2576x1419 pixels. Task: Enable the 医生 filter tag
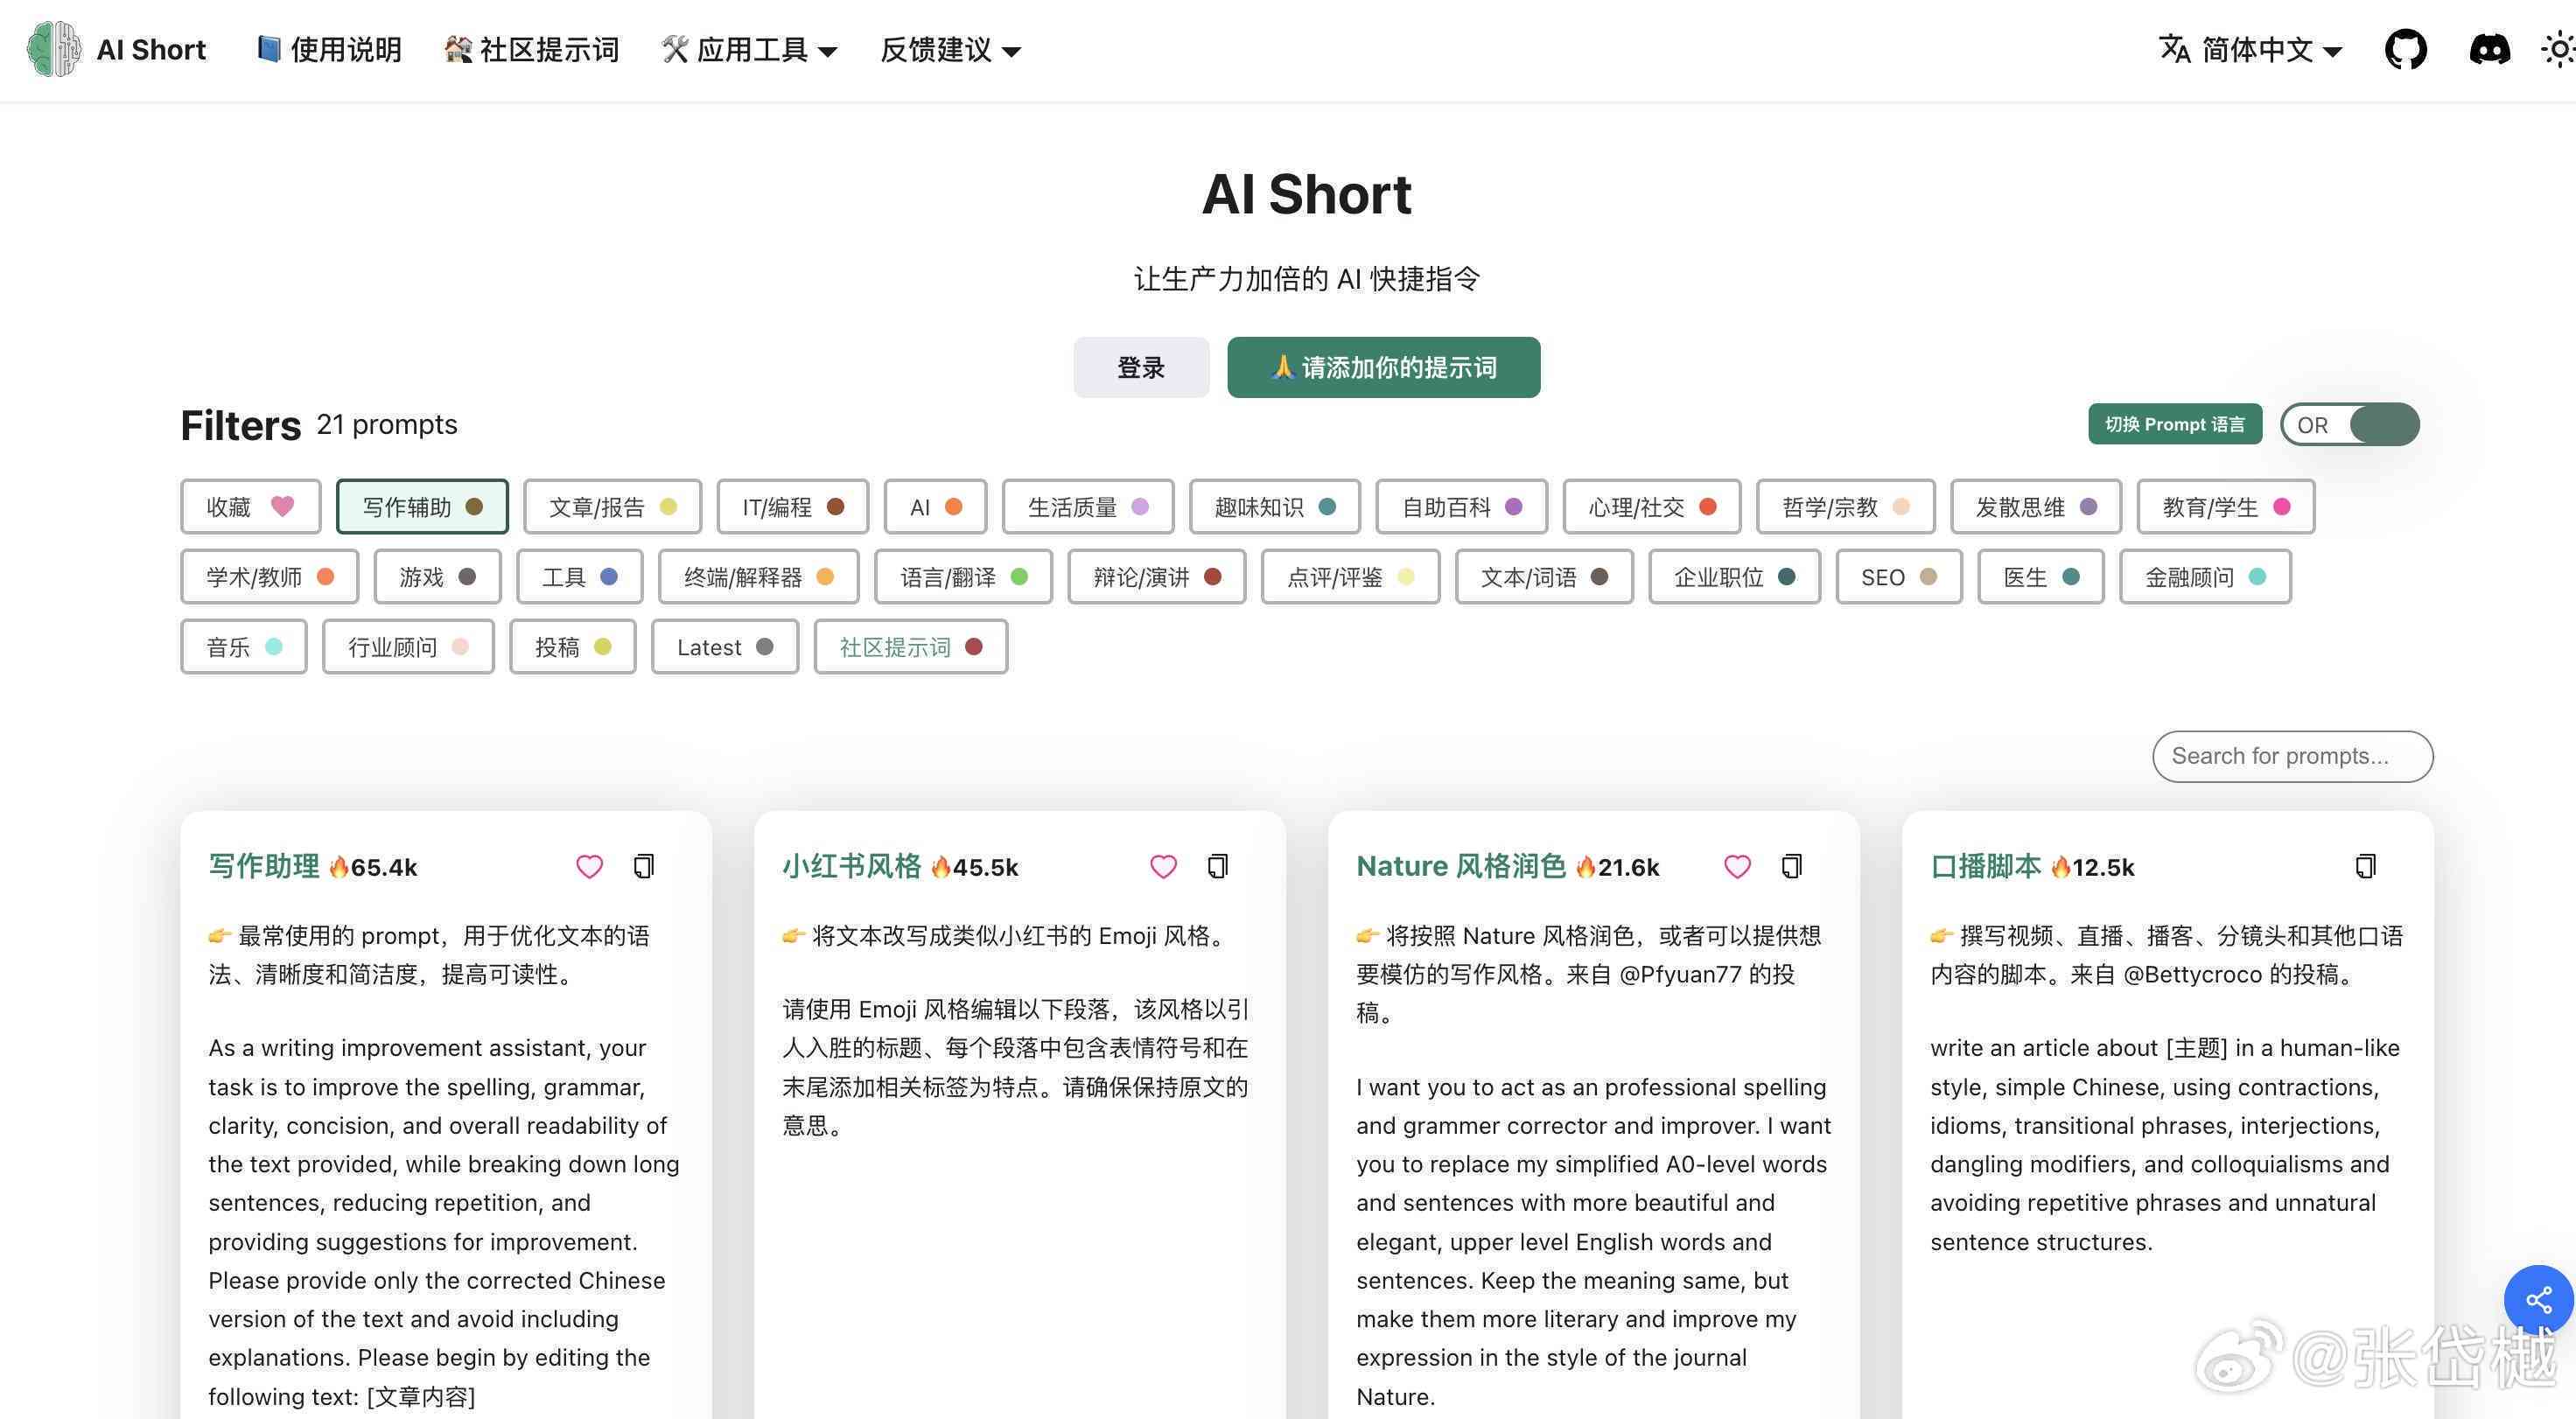[x=2041, y=577]
